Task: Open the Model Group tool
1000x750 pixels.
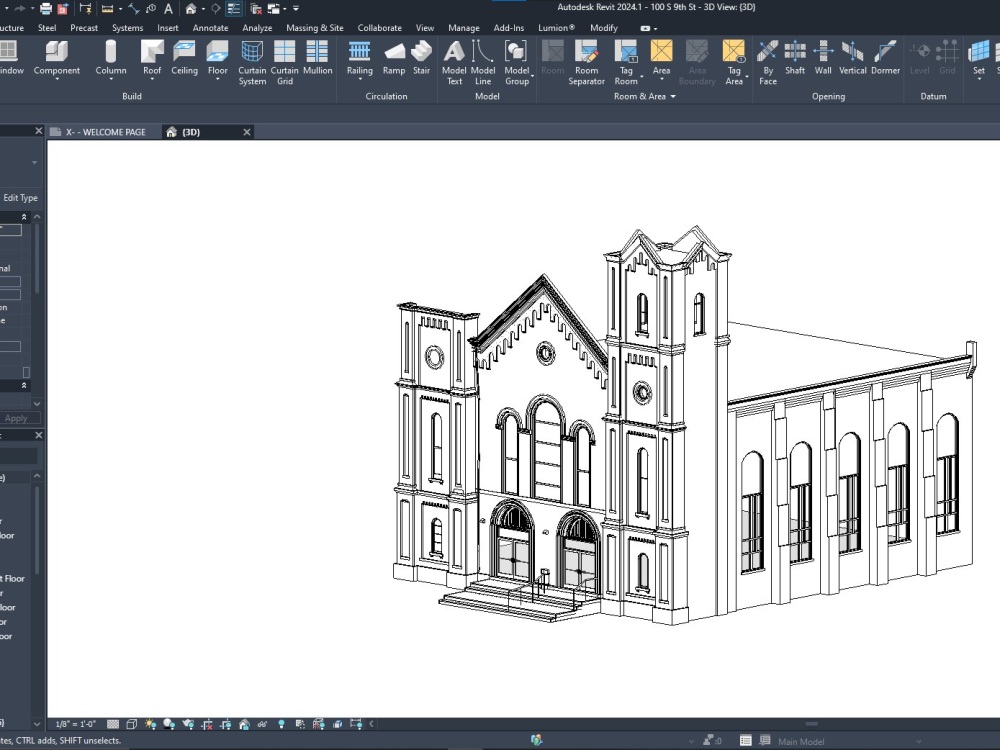Action: click(517, 62)
